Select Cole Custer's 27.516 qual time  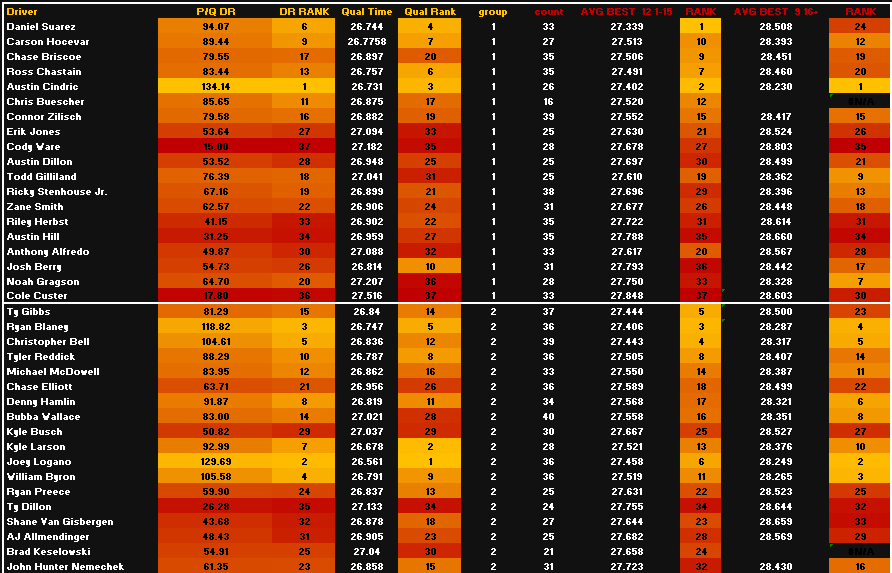tap(367, 296)
